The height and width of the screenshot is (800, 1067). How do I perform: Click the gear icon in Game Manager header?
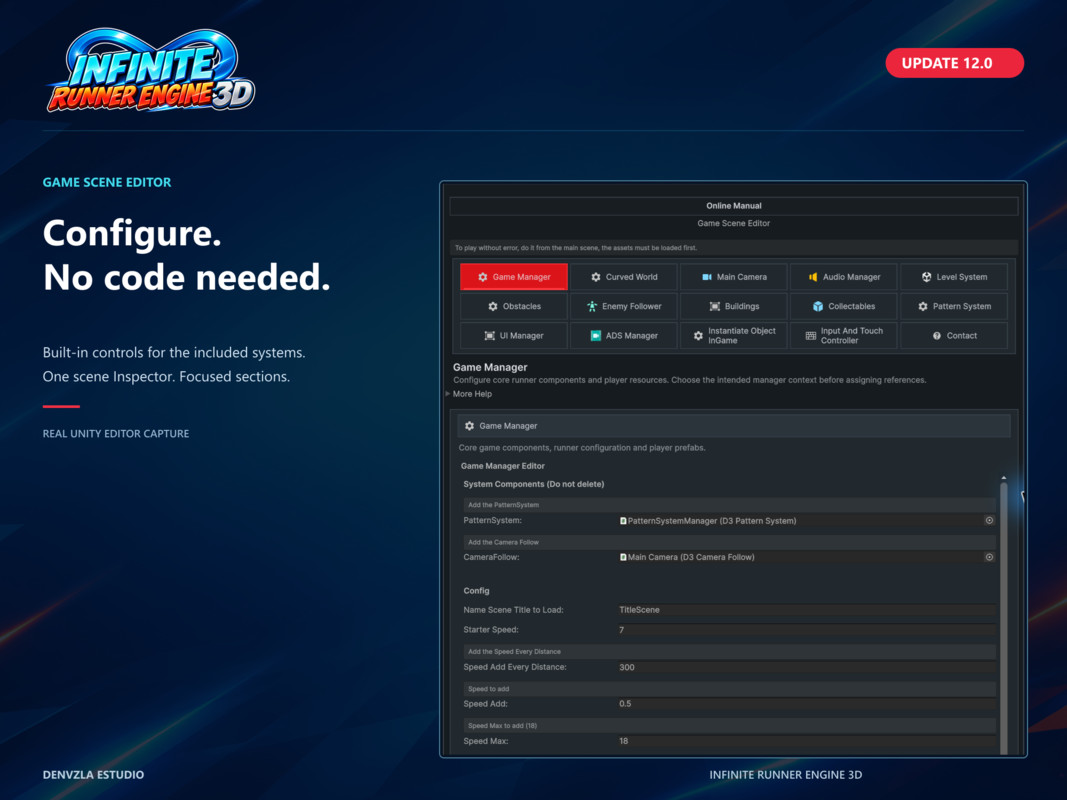click(469, 426)
